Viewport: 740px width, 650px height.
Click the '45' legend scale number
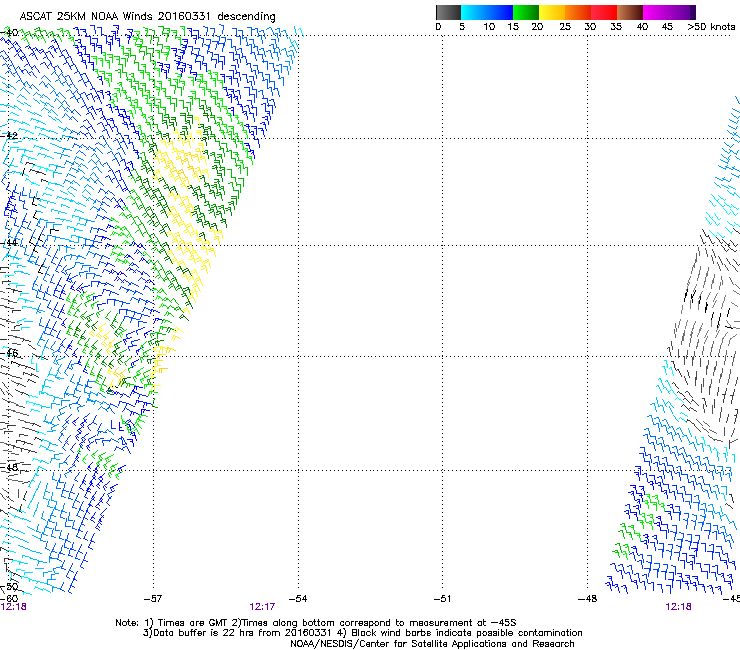coord(667,27)
